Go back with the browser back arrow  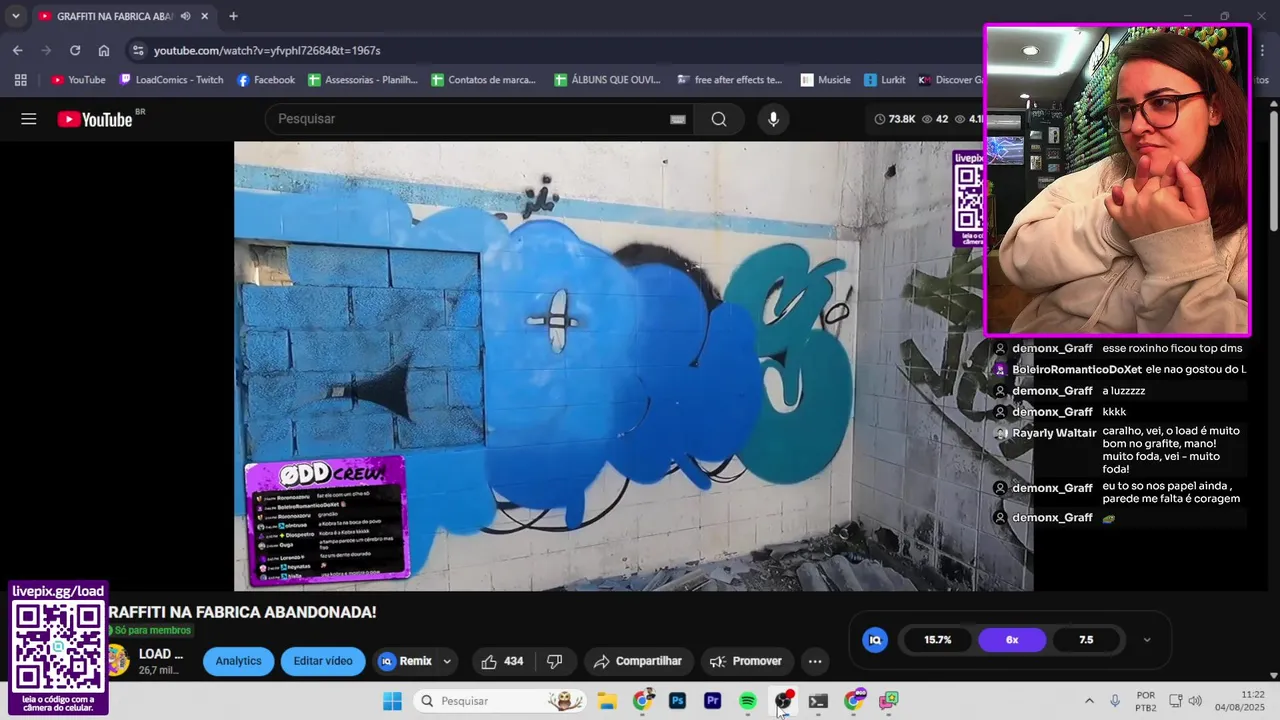pos(17,50)
